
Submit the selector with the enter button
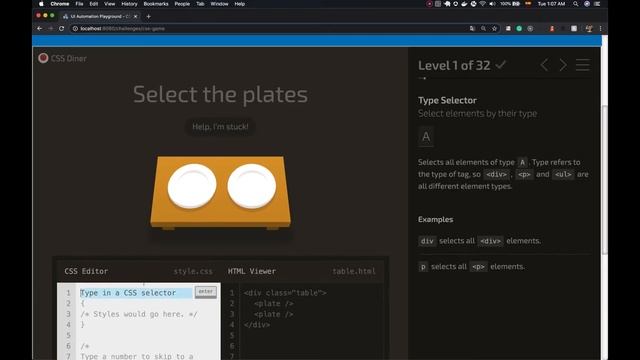[x=205, y=292]
